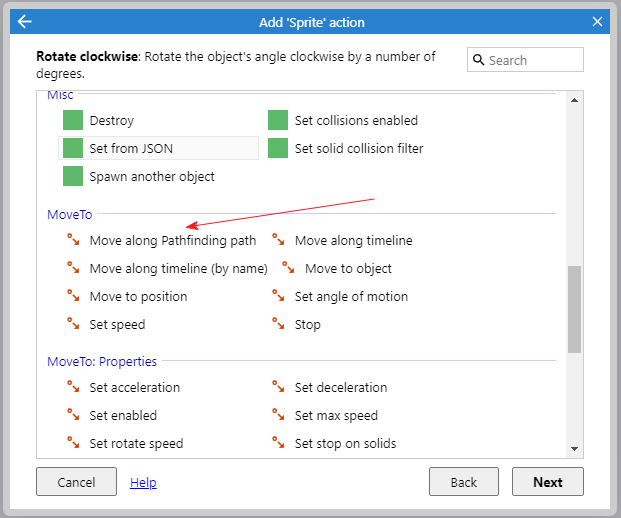Go Back to previous step button
Viewport: 621px width, 518px height.
464,482
